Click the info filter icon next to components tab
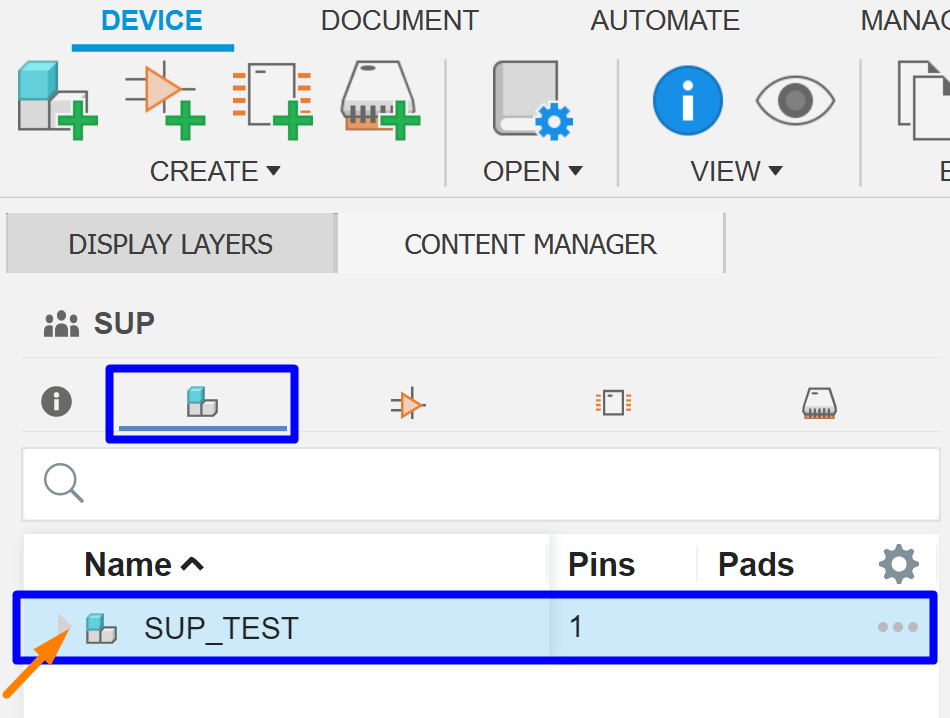The width and height of the screenshot is (950, 718). point(57,401)
